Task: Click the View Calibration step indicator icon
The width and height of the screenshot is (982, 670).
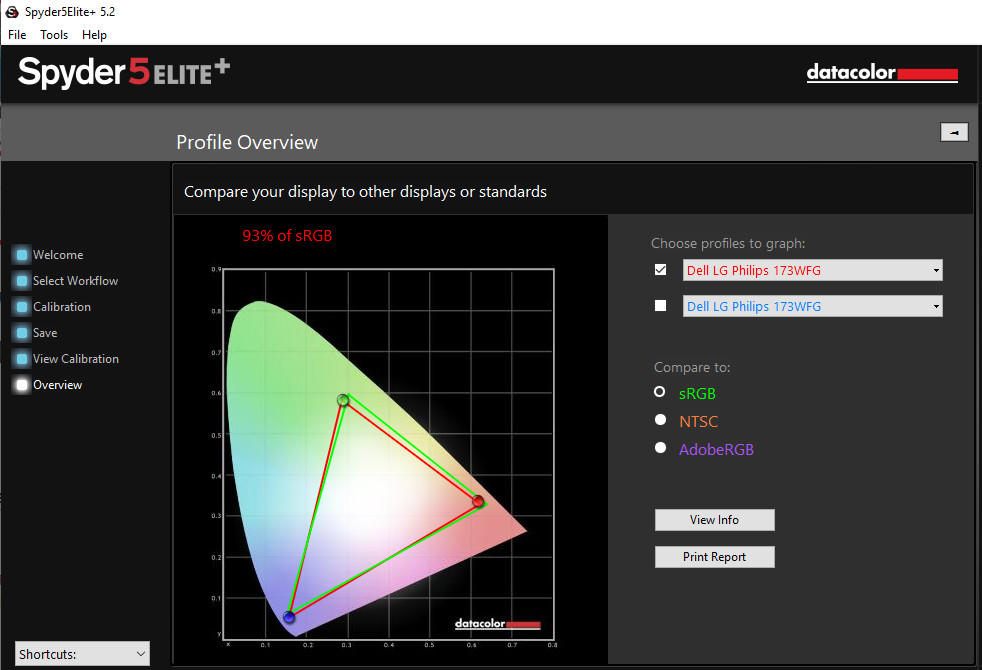Action: (x=22, y=359)
